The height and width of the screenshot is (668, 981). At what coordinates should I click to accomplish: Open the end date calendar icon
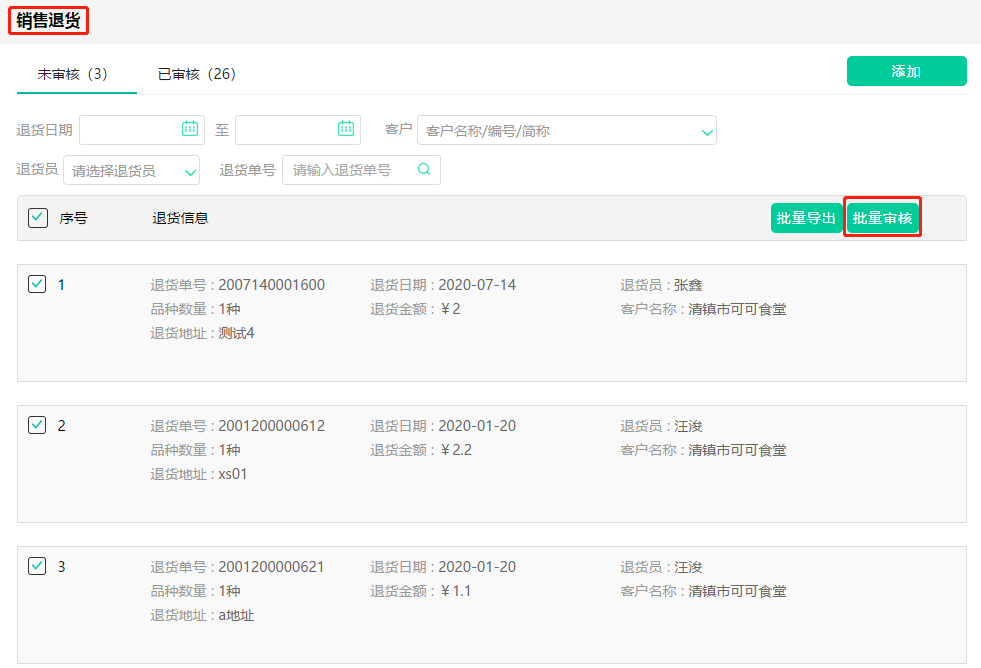coord(346,128)
